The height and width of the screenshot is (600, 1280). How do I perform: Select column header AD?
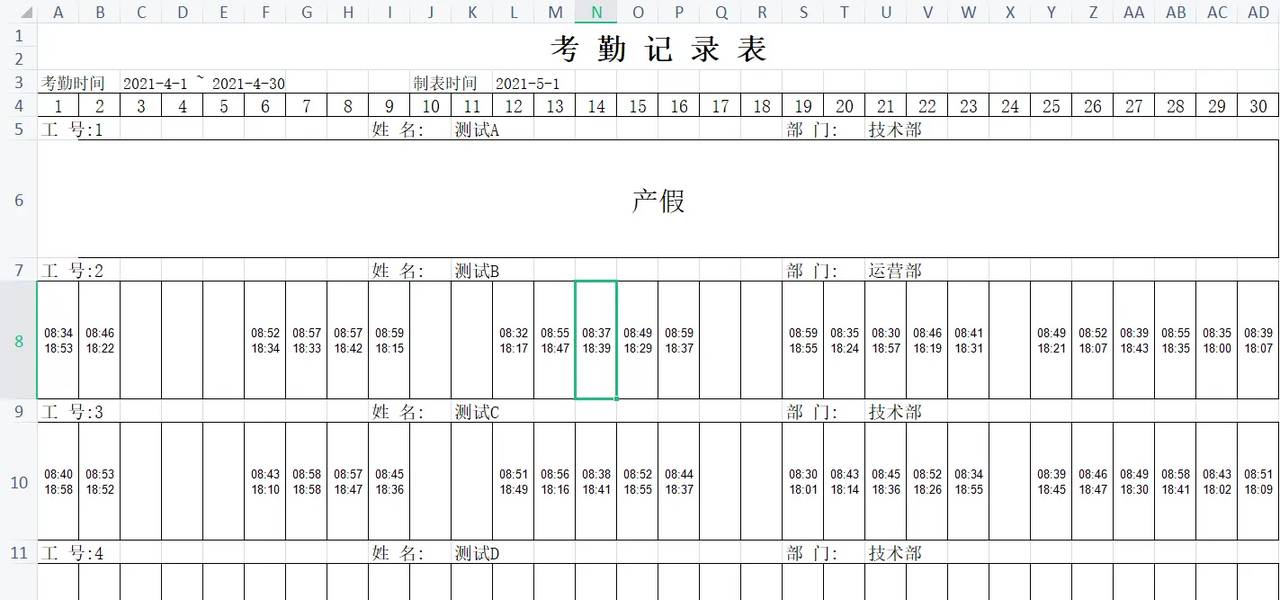tap(1258, 12)
